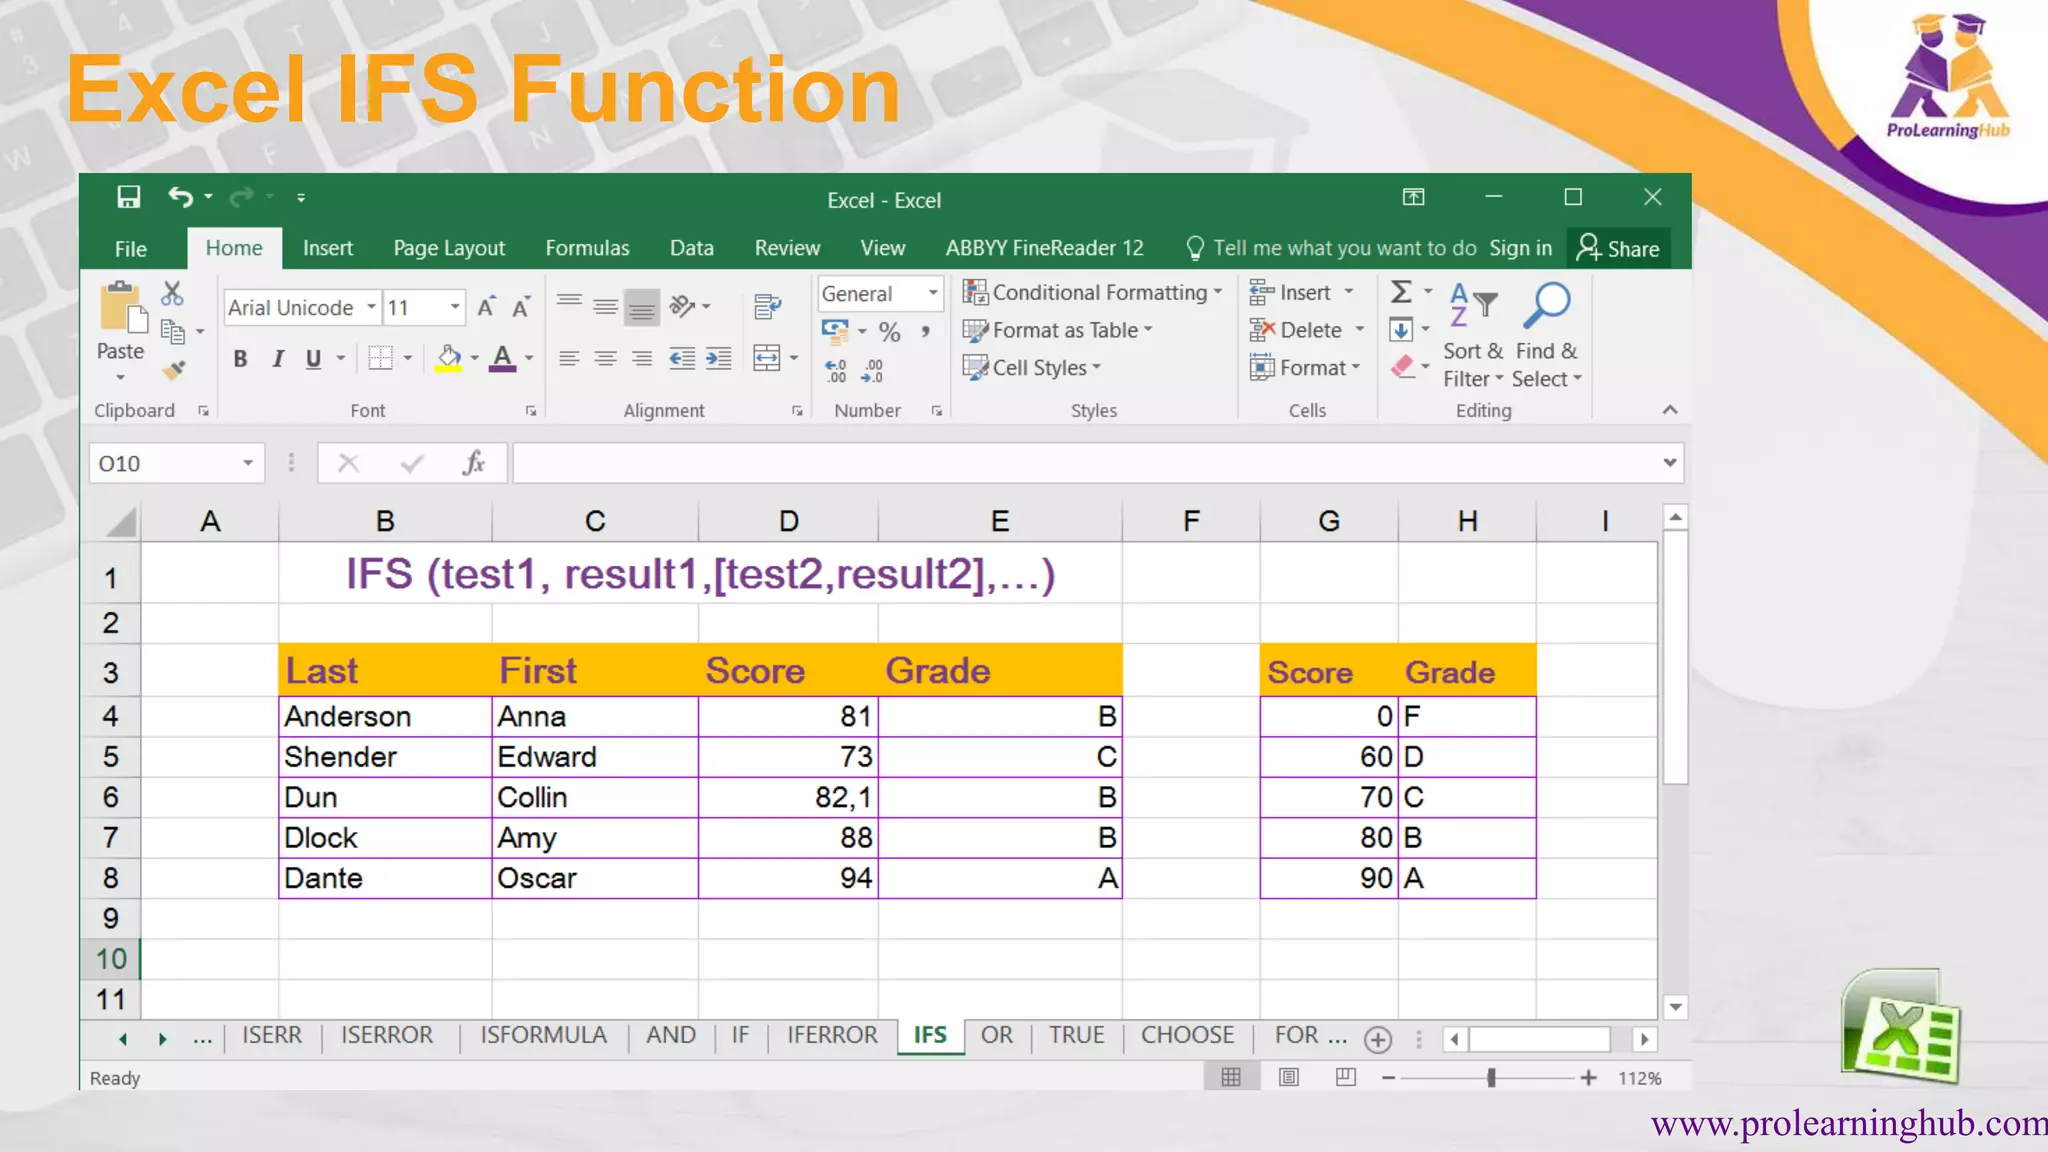Image resolution: width=2048 pixels, height=1152 pixels.
Task: Click the zoom slider handle
Action: tap(1491, 1078)
